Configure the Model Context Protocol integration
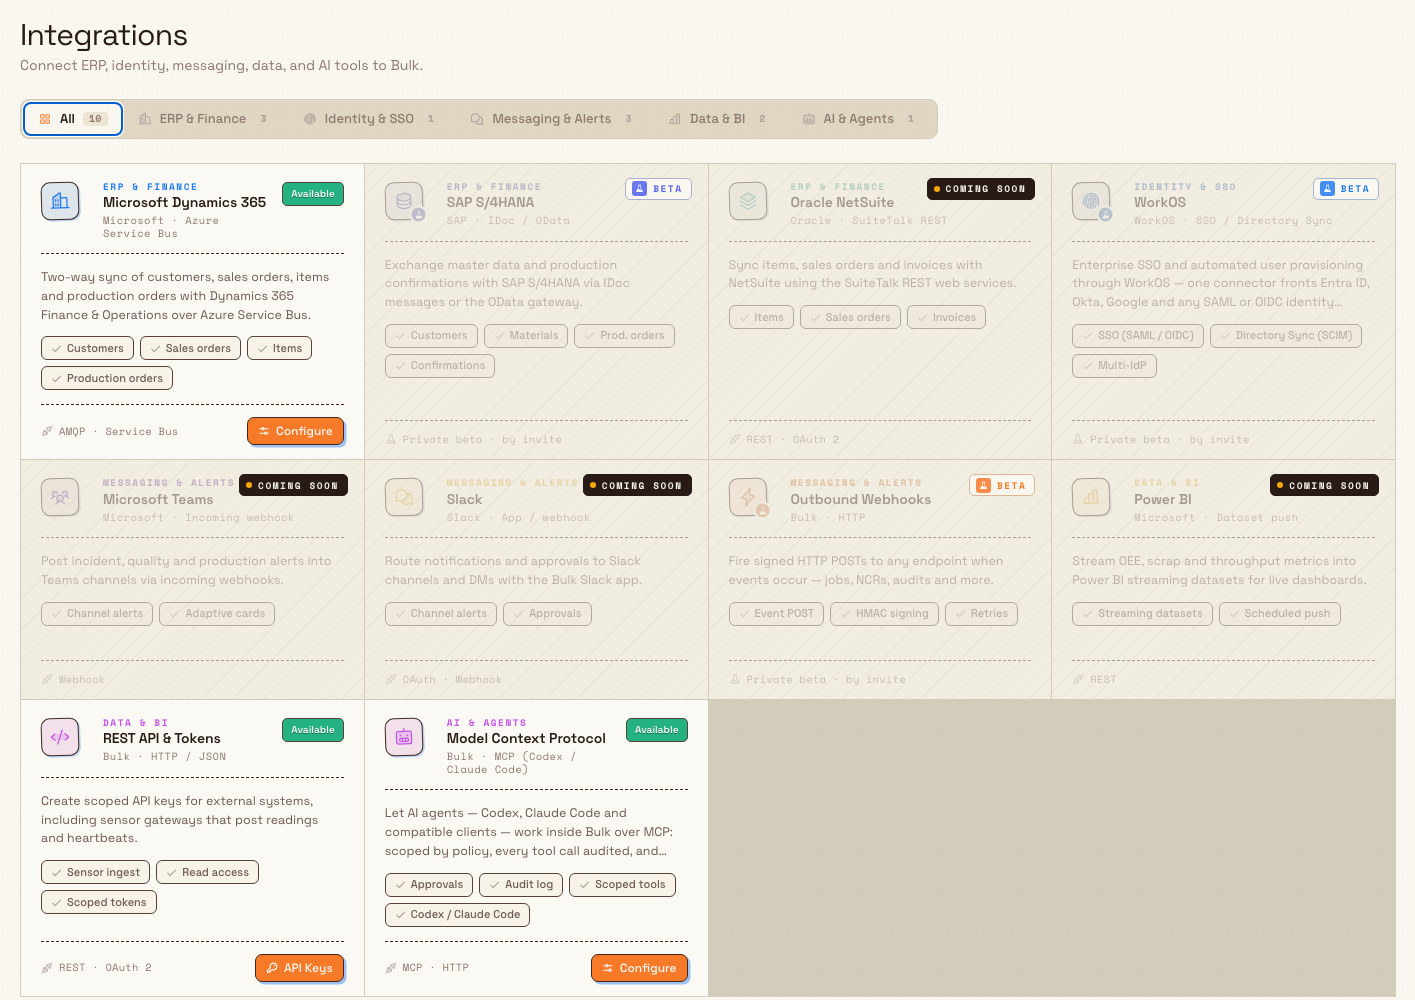 click(x=639, y=968)
